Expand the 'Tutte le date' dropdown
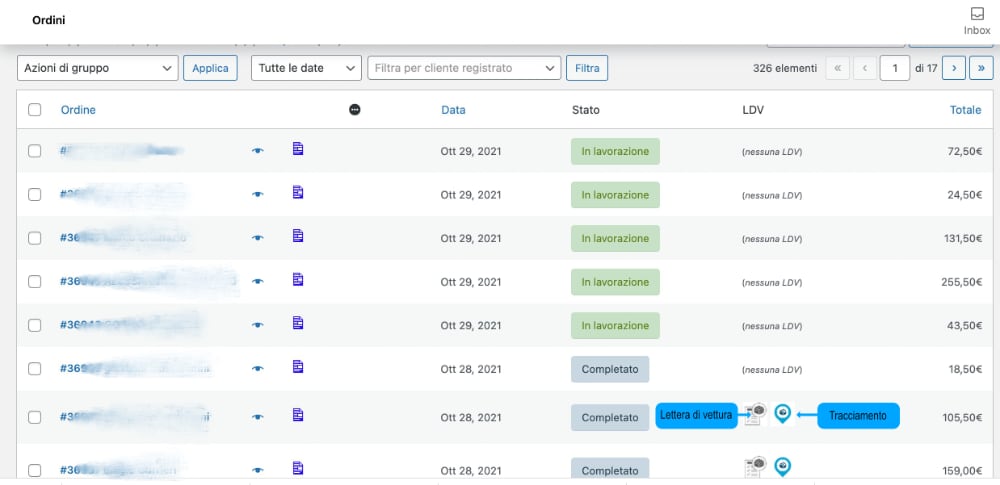Screen dimensions: 1000x485 304,68
